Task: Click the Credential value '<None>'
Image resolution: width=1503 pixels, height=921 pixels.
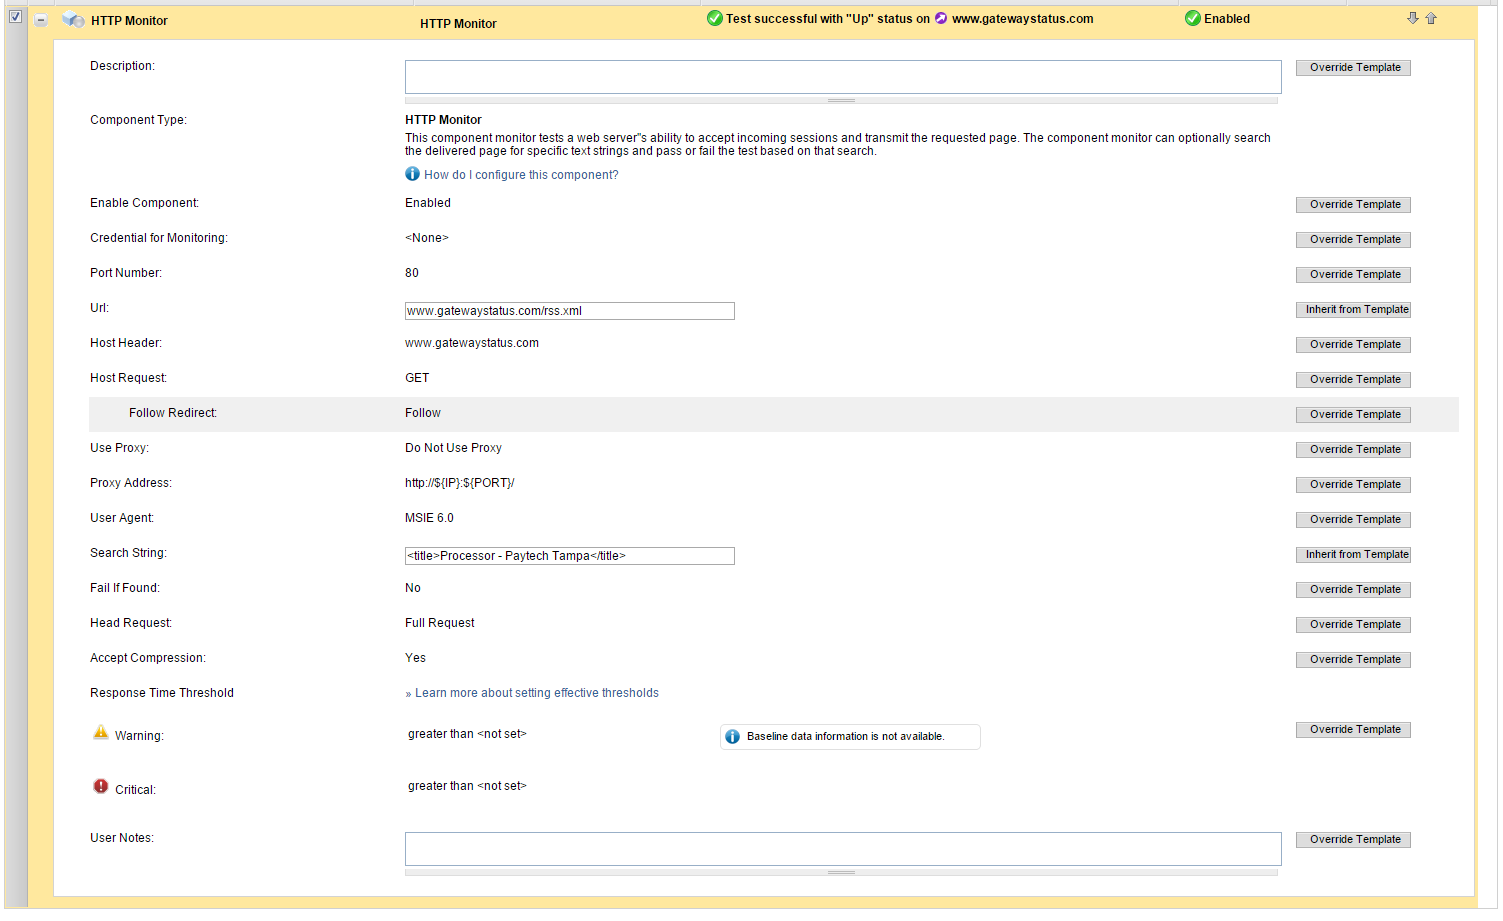Action: pyautogui.click(x=427, y=238)
